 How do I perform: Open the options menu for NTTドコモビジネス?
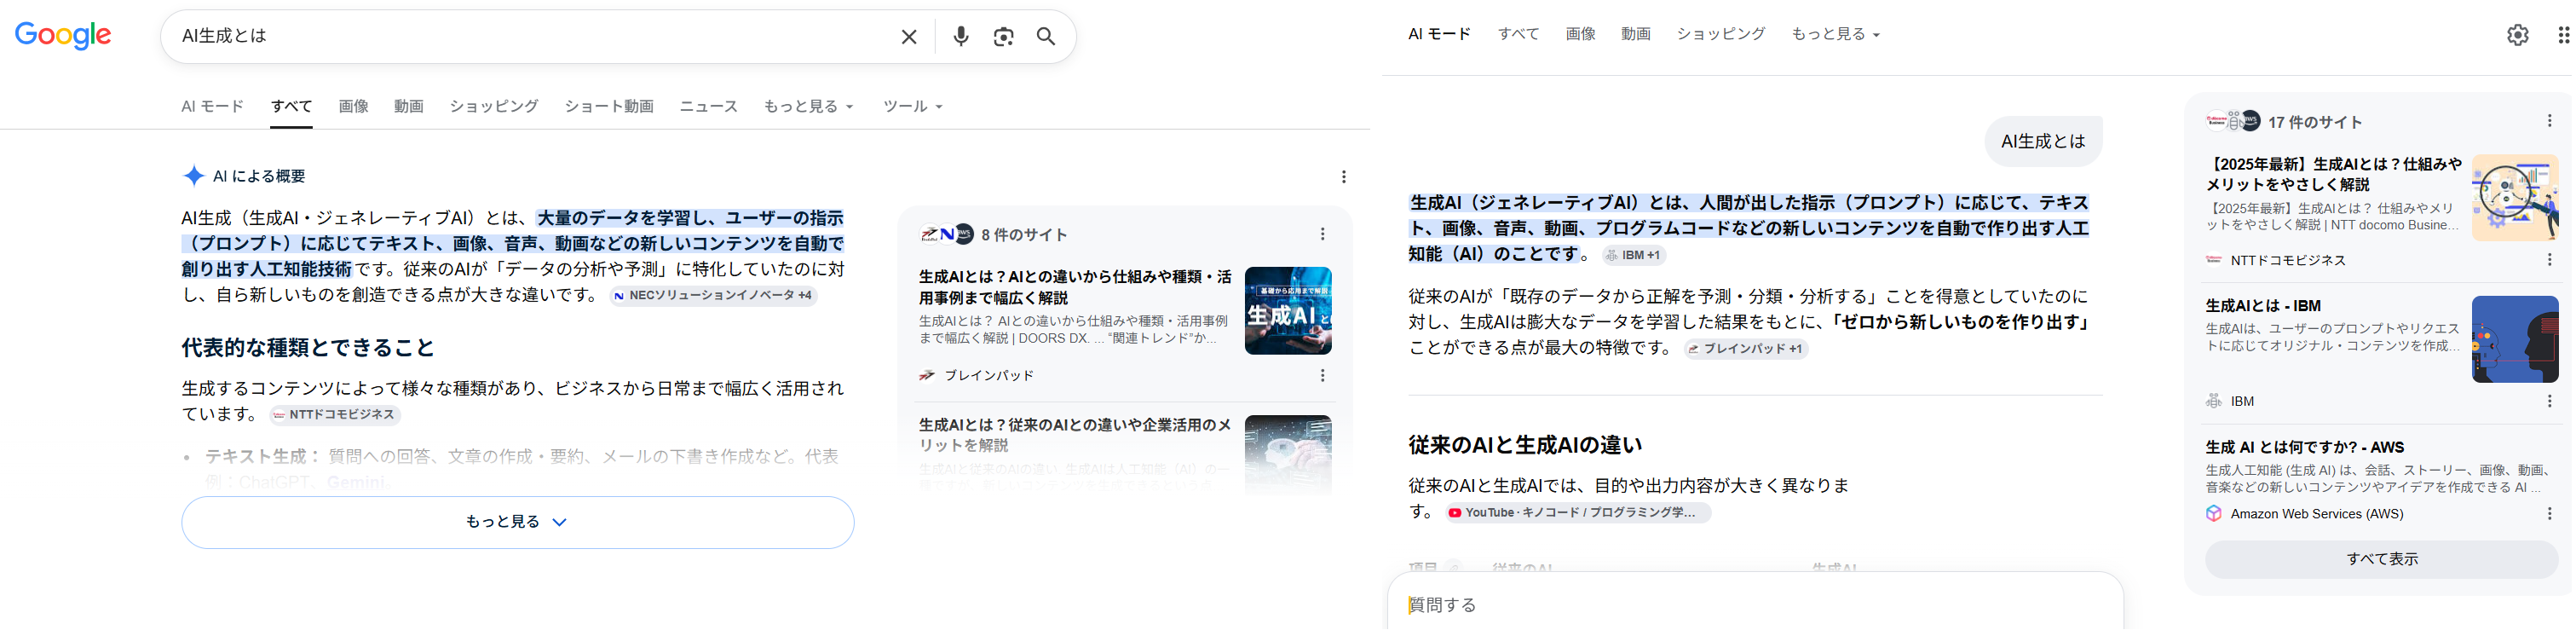[x=2549, y=260]
